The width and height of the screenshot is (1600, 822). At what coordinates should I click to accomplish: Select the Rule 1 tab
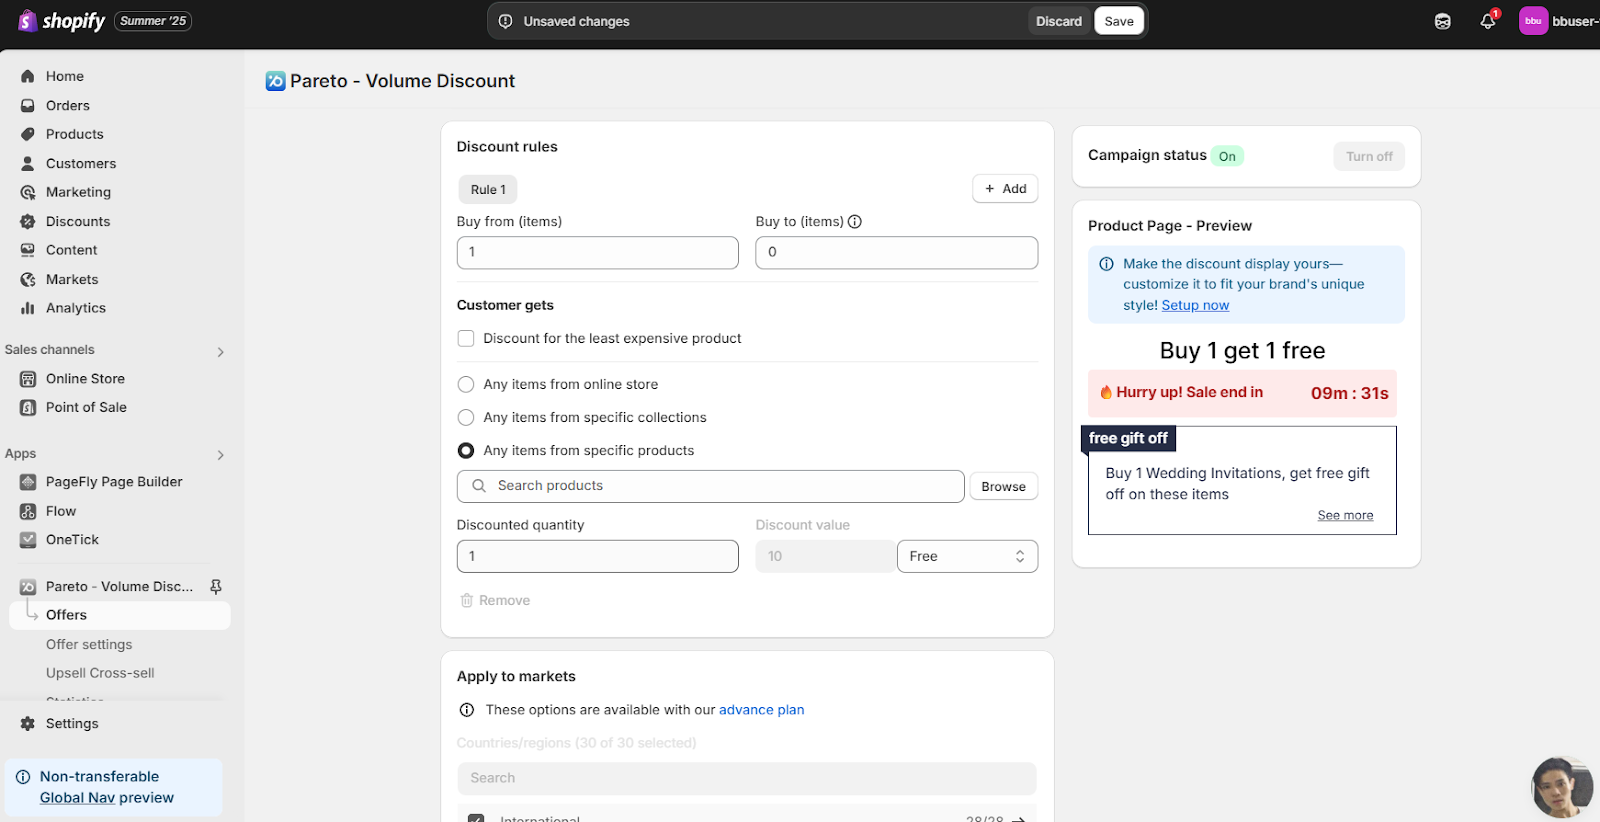click(x=488, y=189)
